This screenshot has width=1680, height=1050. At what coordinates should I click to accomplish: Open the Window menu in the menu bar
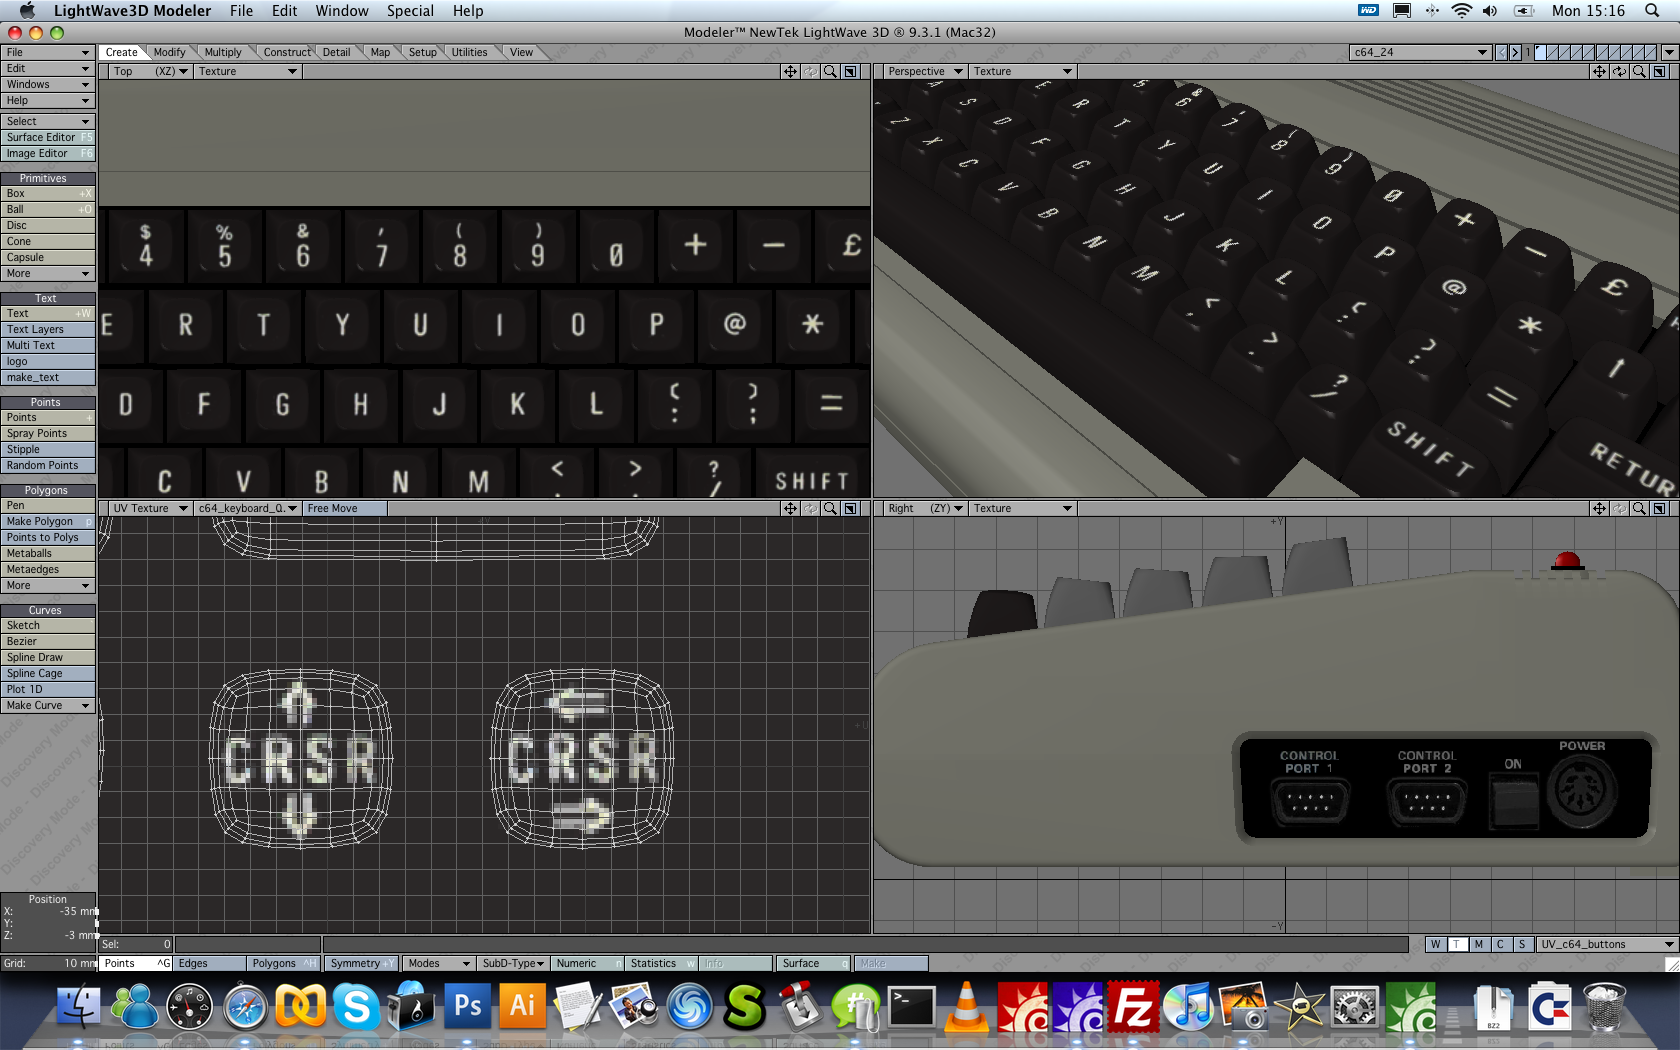pos(342,11)
